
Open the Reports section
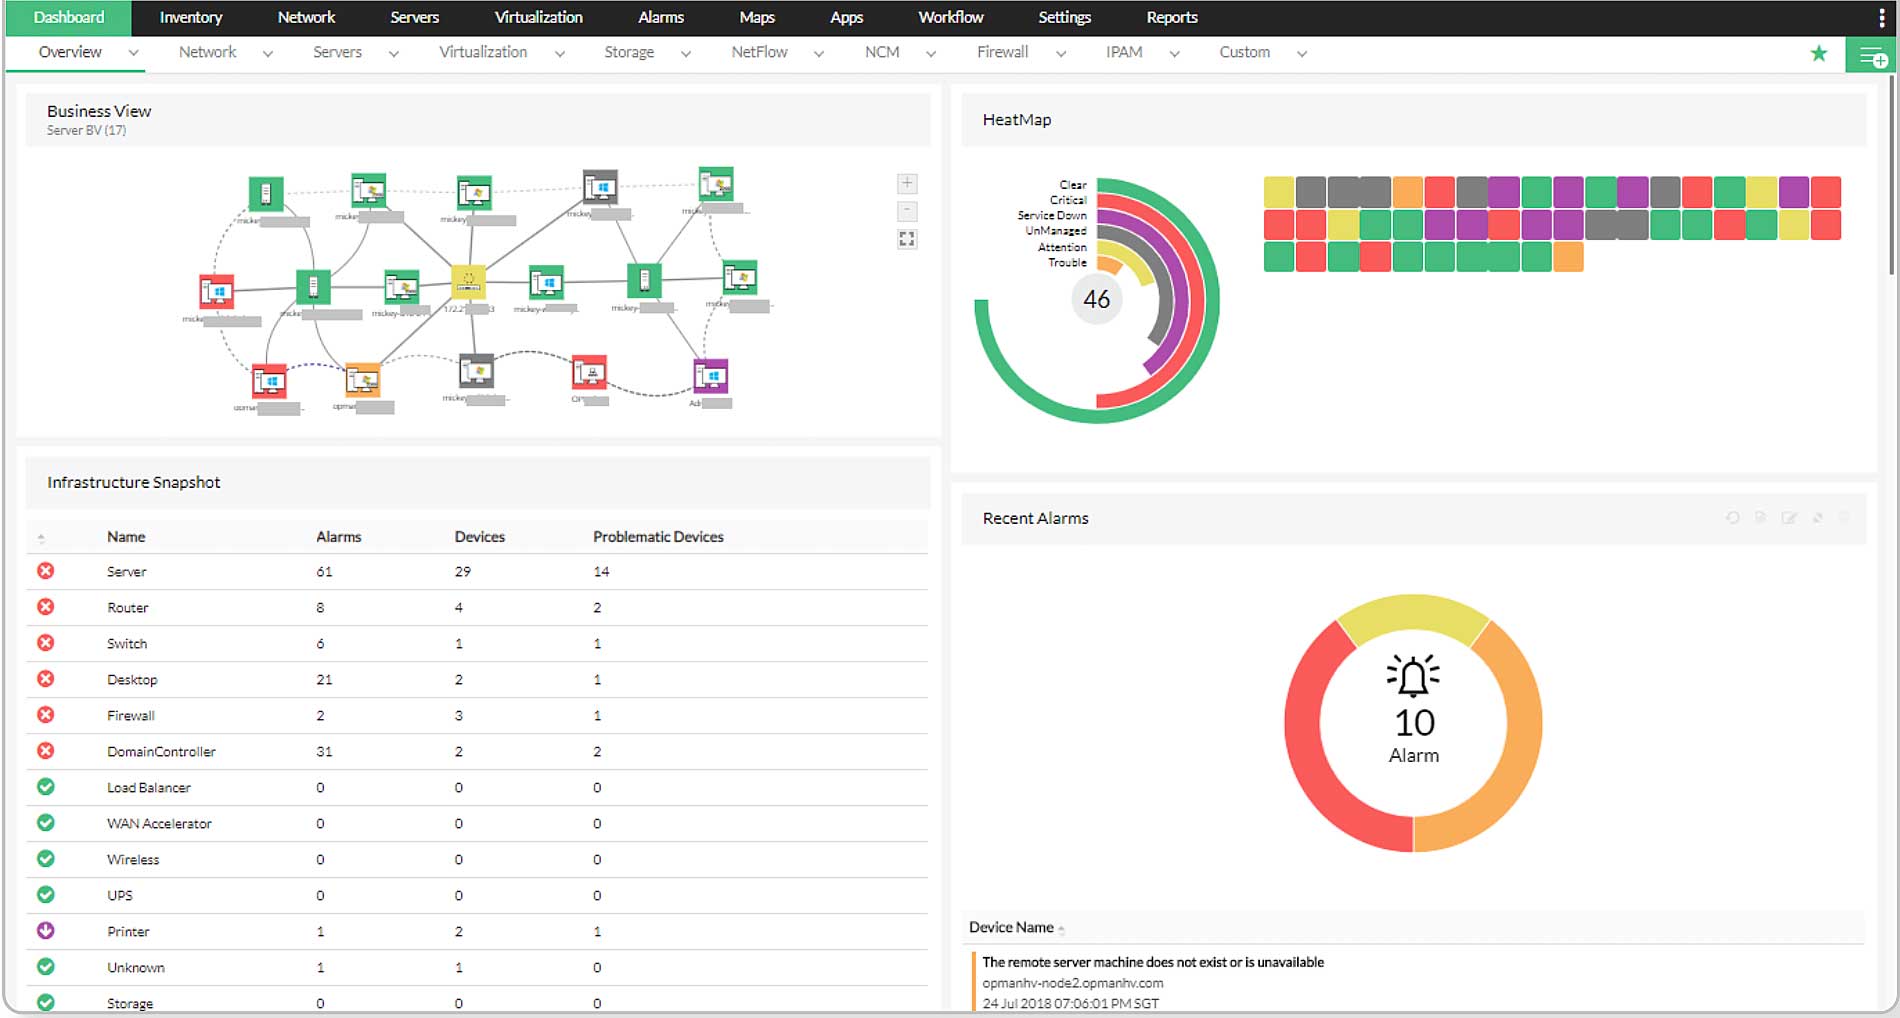(x=1171, y=17)
